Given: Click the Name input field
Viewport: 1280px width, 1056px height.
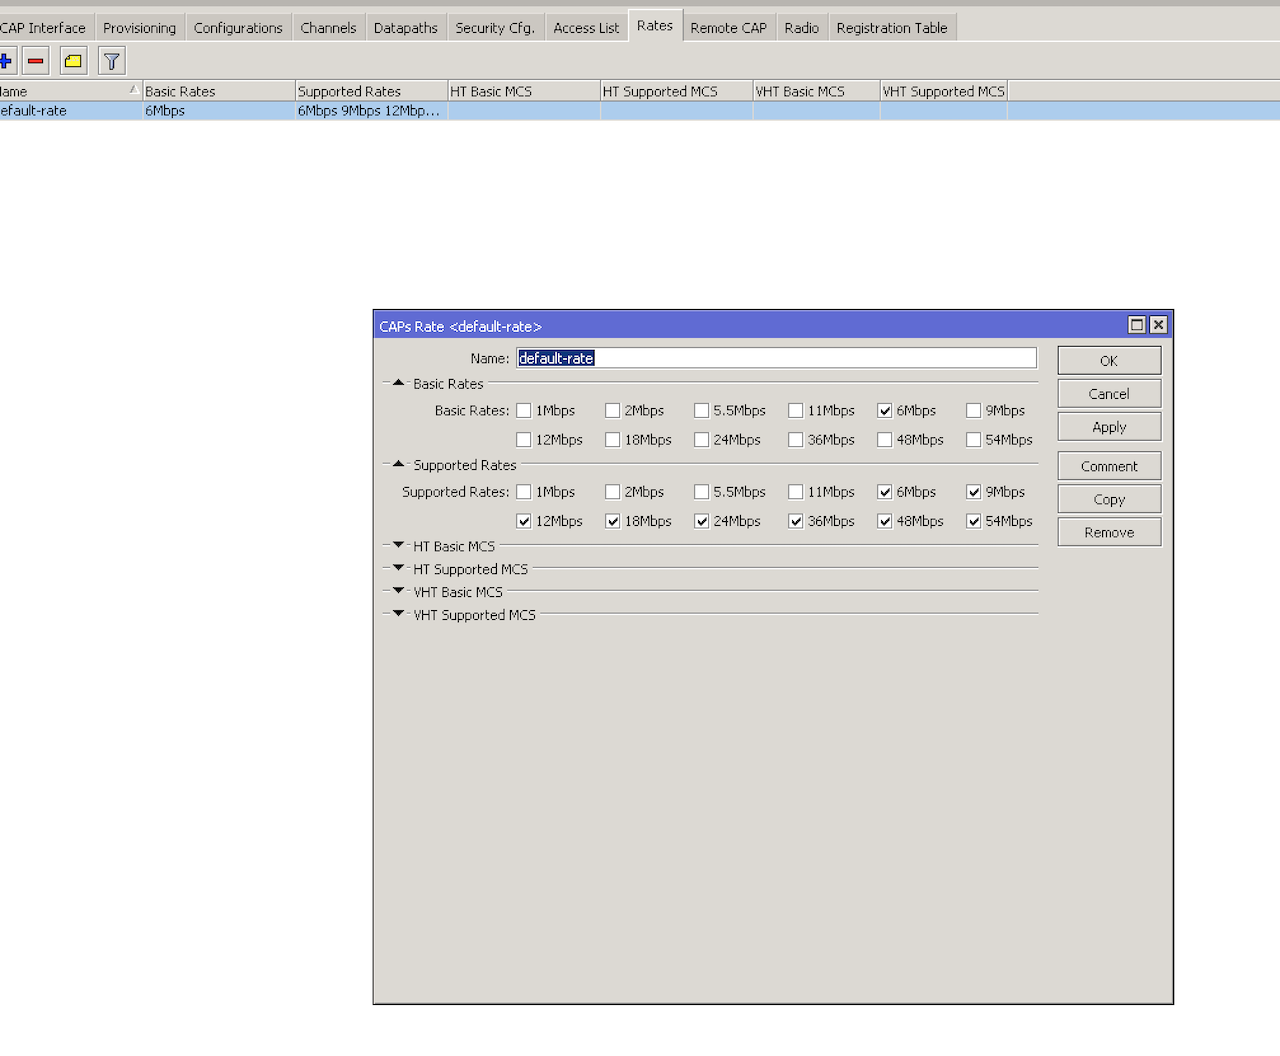Looking at the screenshot, I should 776,358.
